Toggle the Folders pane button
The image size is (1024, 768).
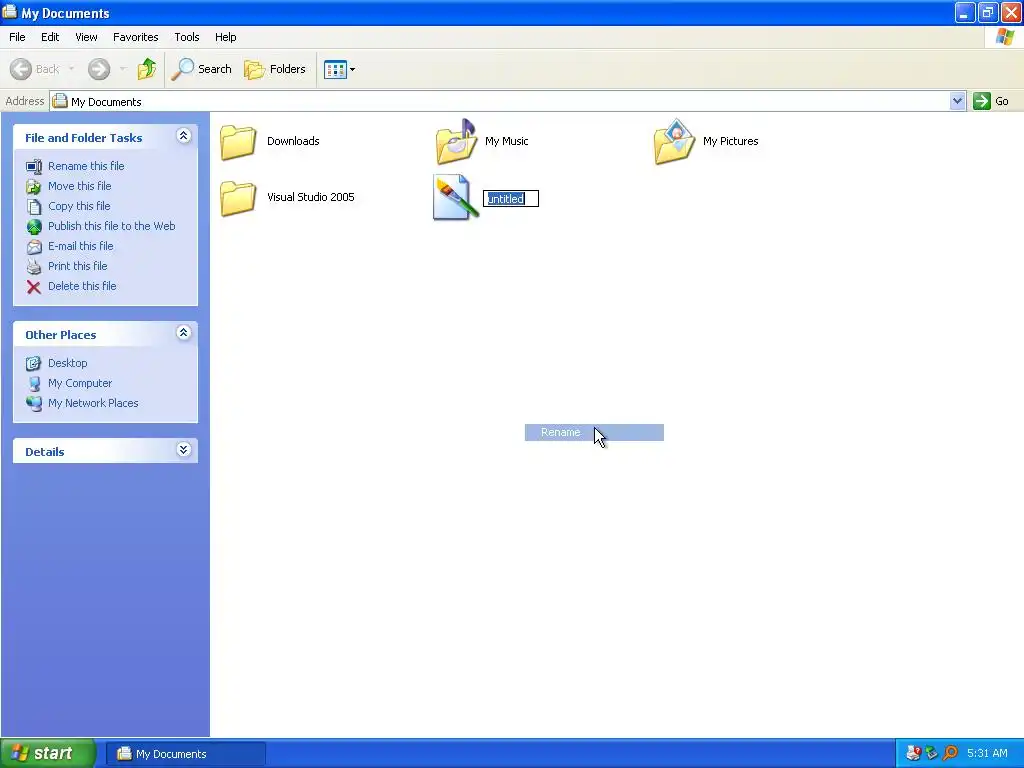(x=275, y=69)
